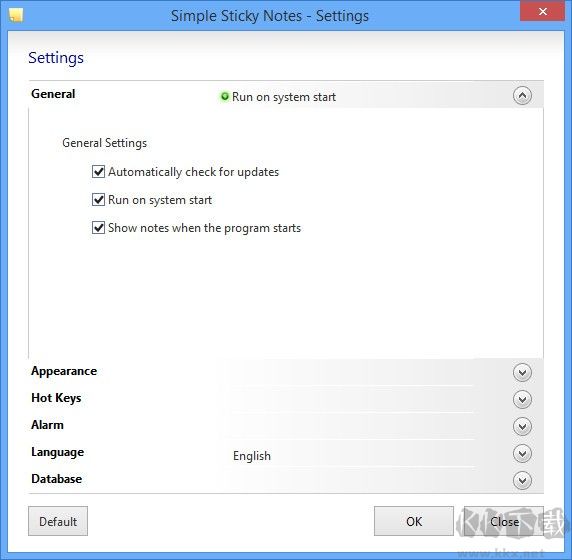Click the General Settings label

105,143
